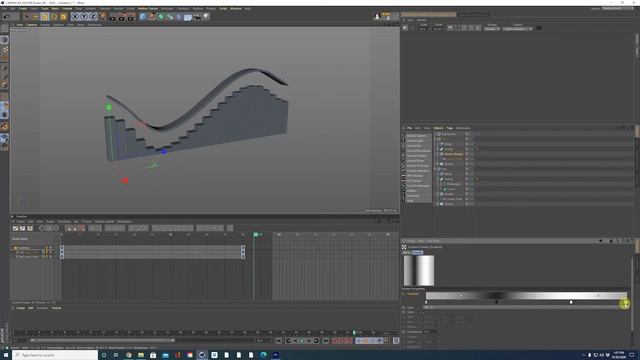Image resolution: width=640 pixels, height=360 pixels.
Task: Collapse first object in Object Manager tree
Action: coord(436,134)
